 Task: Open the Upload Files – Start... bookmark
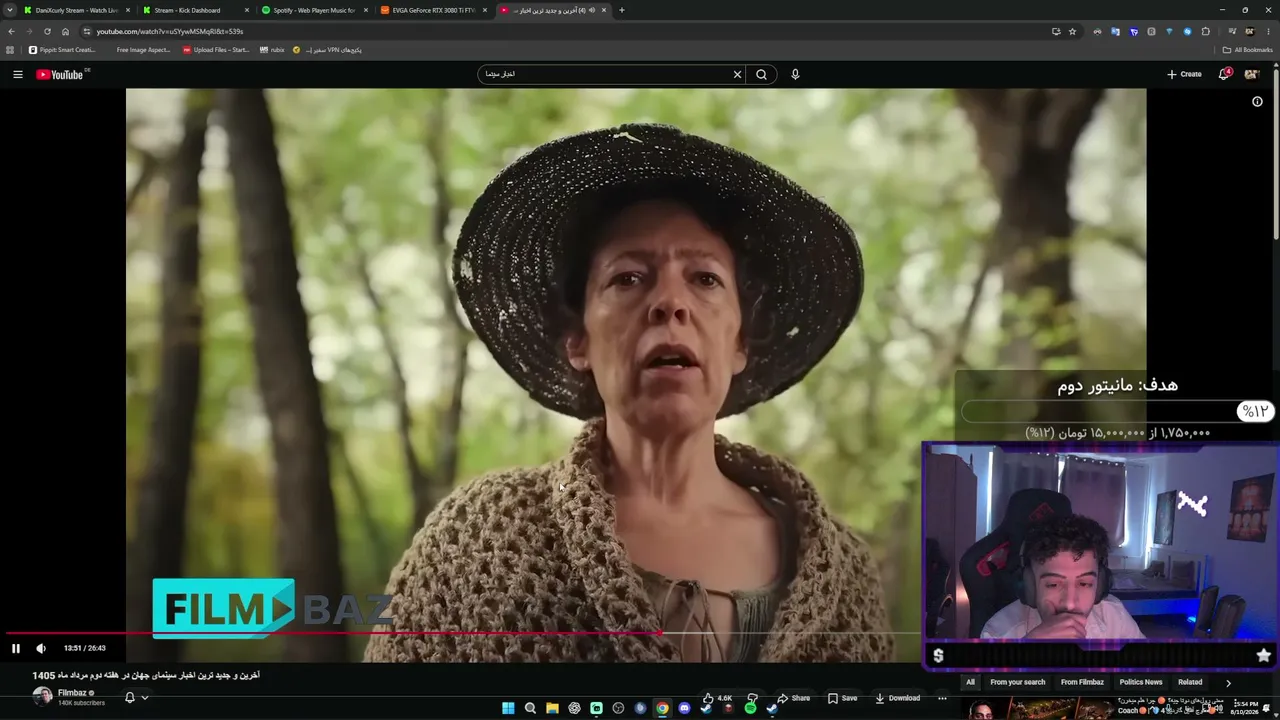click(216, 50)
